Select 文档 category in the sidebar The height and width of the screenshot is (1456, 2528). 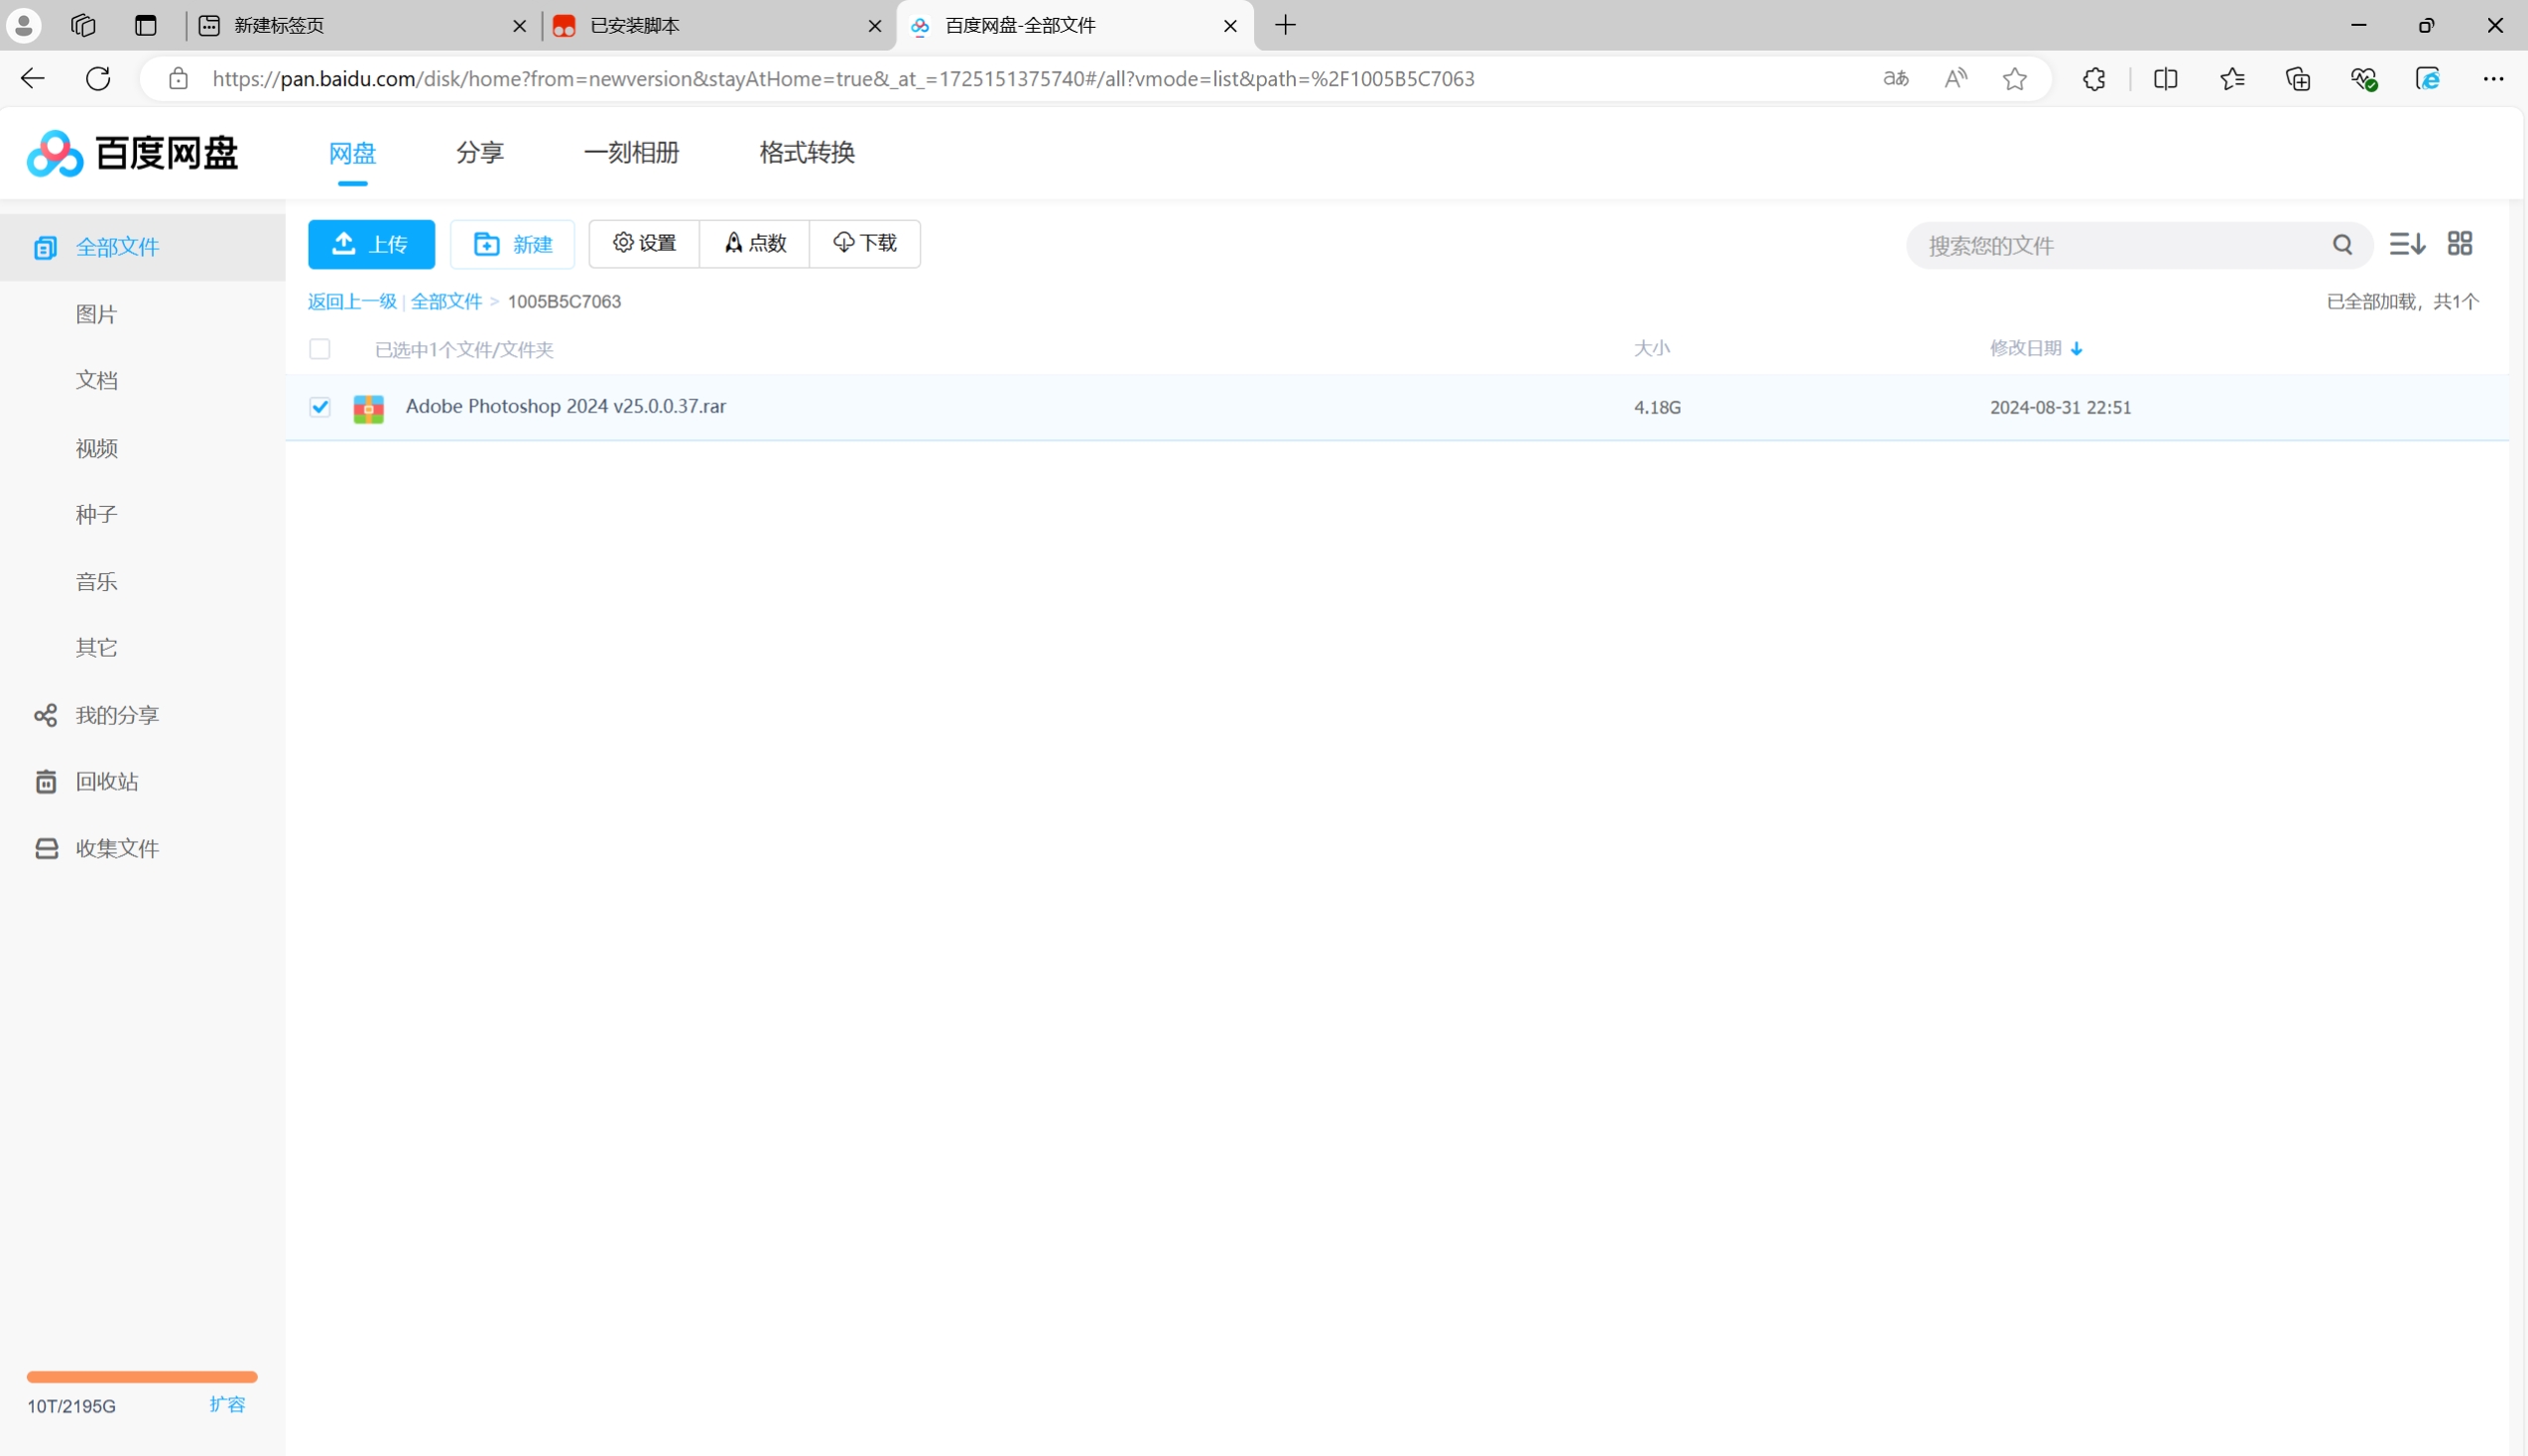click(x=97, y=380)
